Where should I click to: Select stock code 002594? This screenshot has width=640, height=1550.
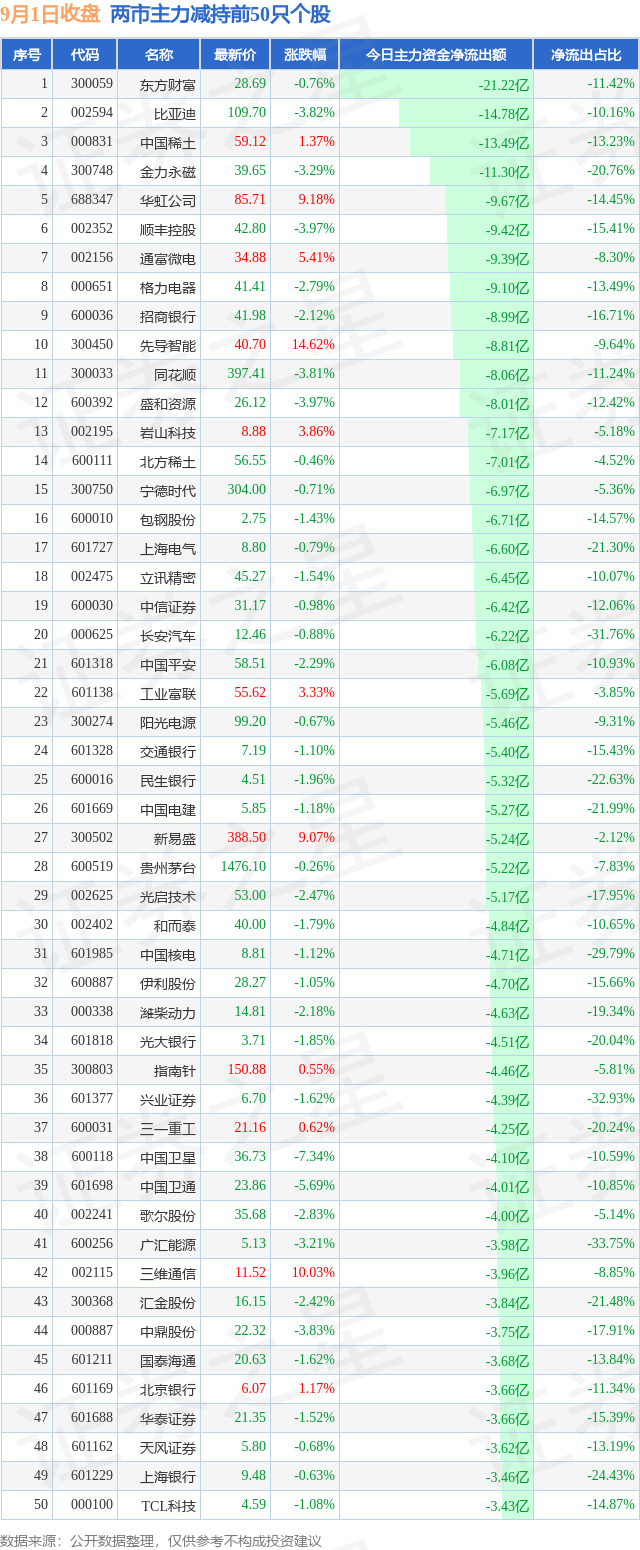(92, 113)
